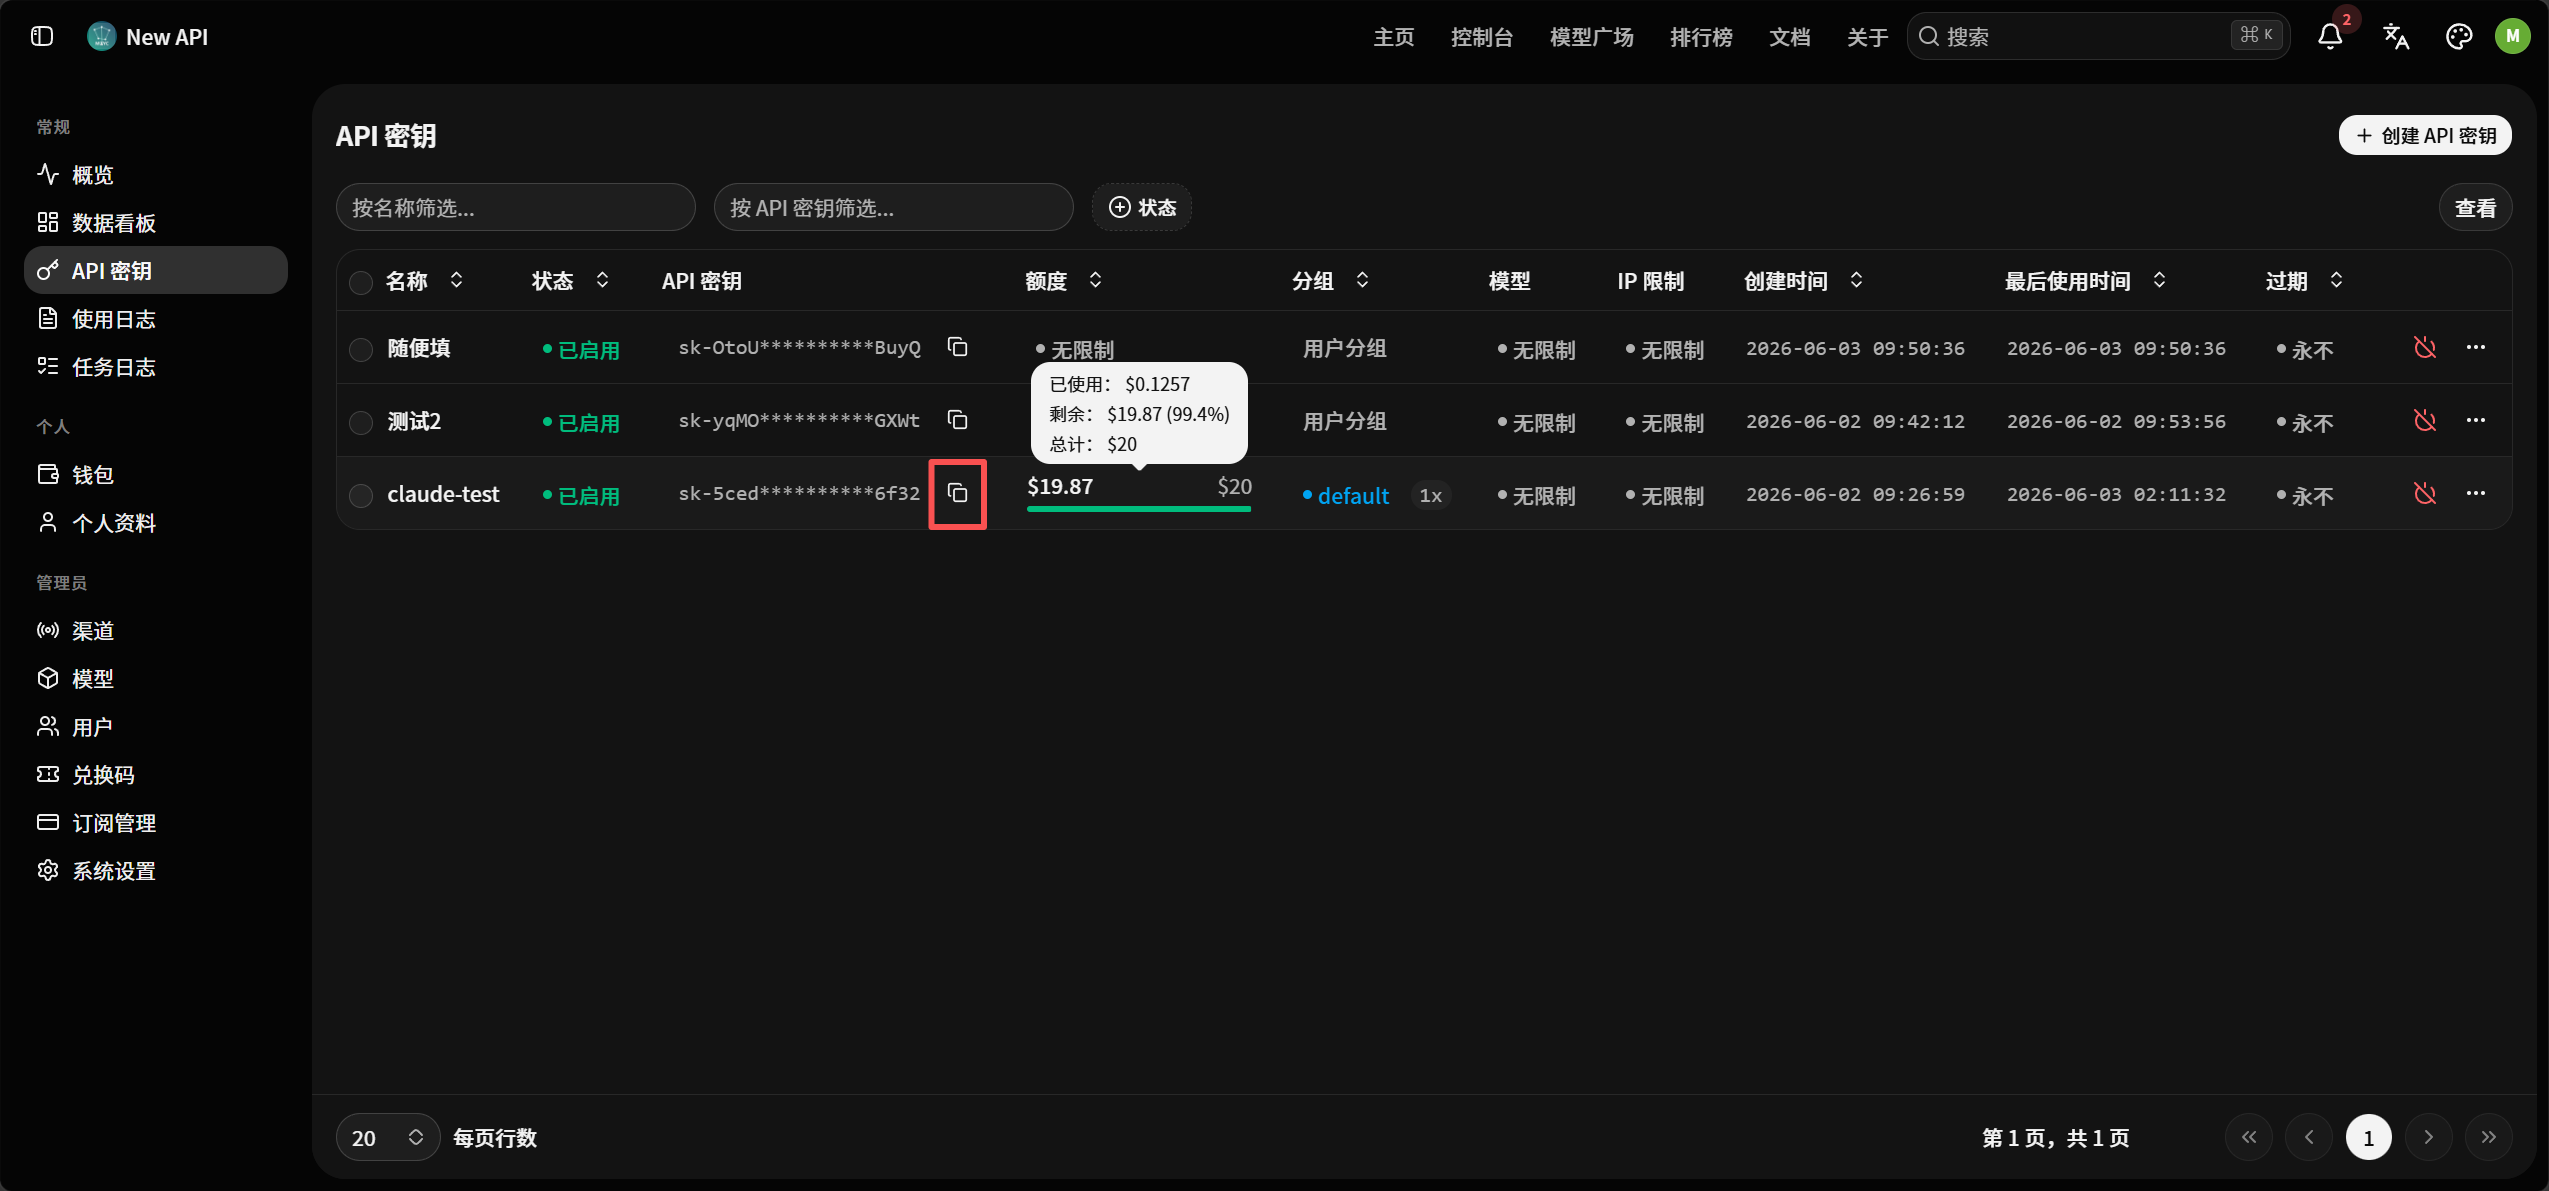
Task: Go to the last page
Action: [x=2489, y=1137]
